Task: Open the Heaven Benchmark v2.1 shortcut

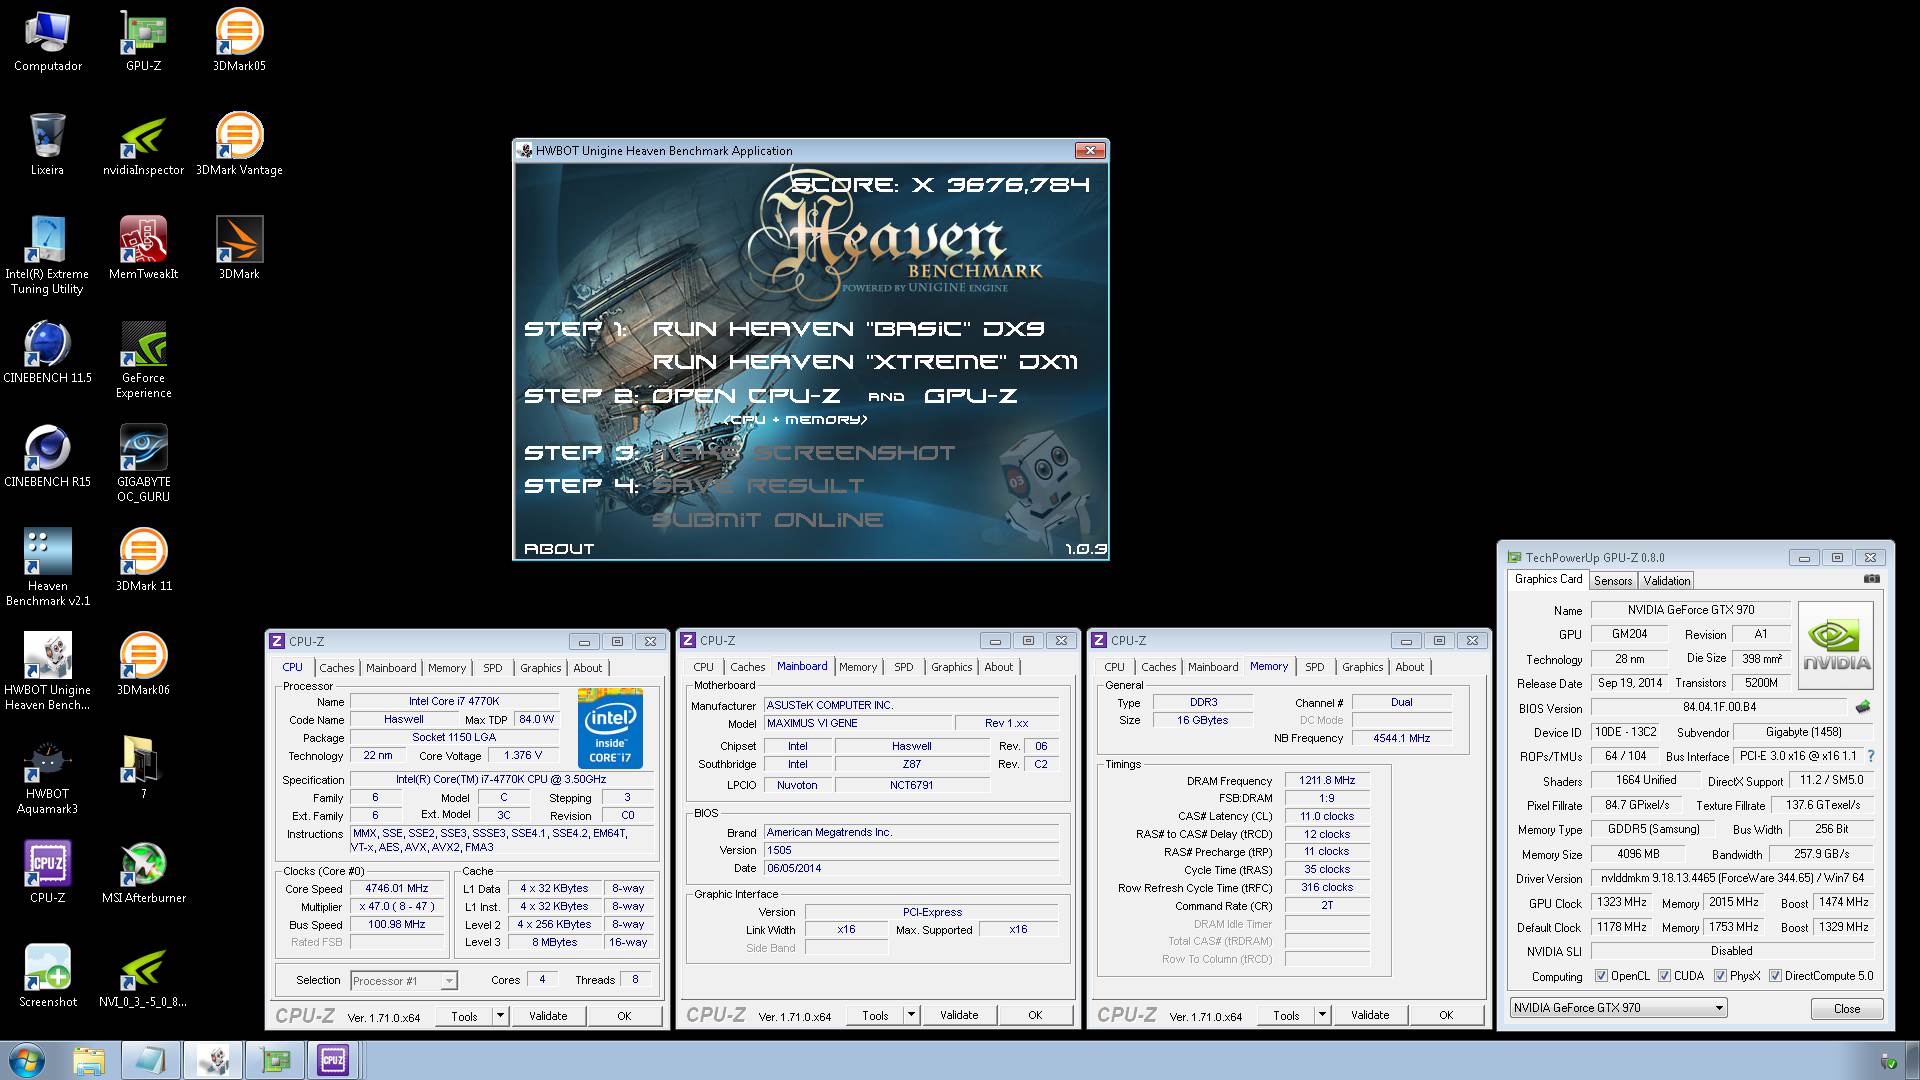Action: [x=47, y=567]
